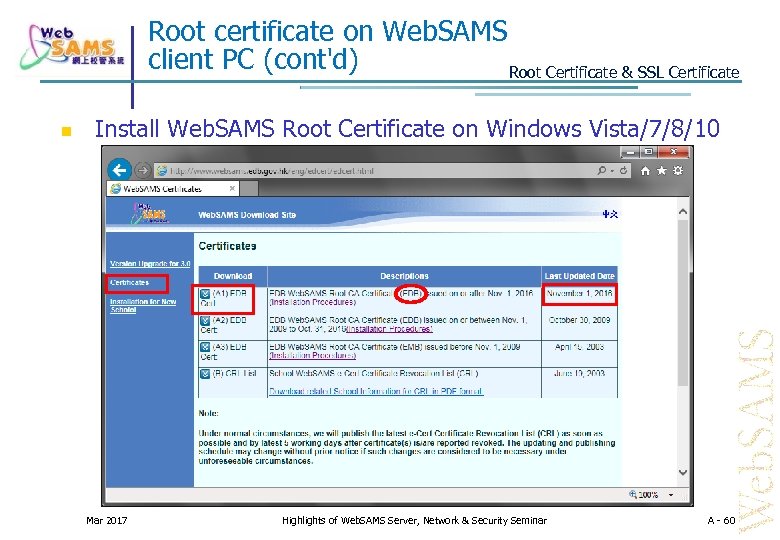The height and width of the screenshot is (540, 780).
Task: Click the 100% zoom level text
Action: (x=649, y=495)
